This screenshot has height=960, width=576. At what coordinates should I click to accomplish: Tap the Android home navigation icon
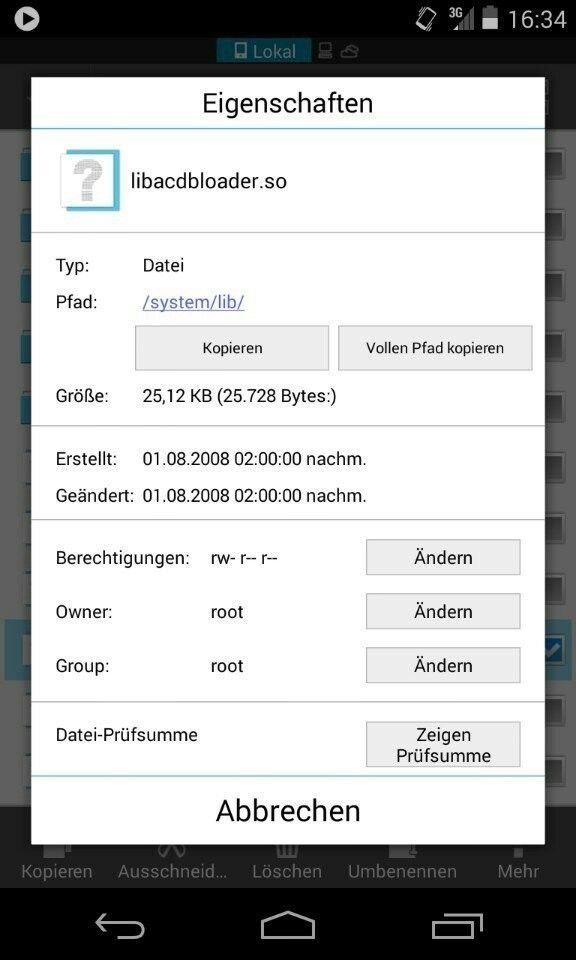tap(288, 924)
